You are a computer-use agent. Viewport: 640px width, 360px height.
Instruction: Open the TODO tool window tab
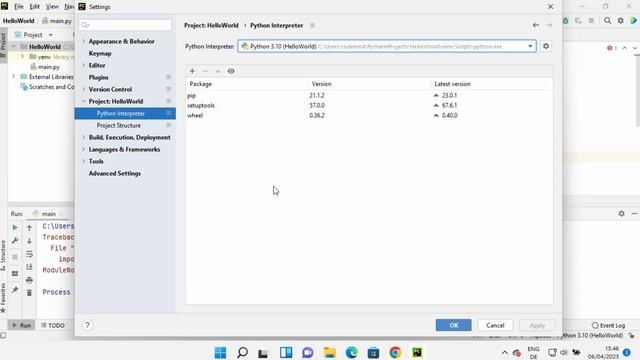53,325
